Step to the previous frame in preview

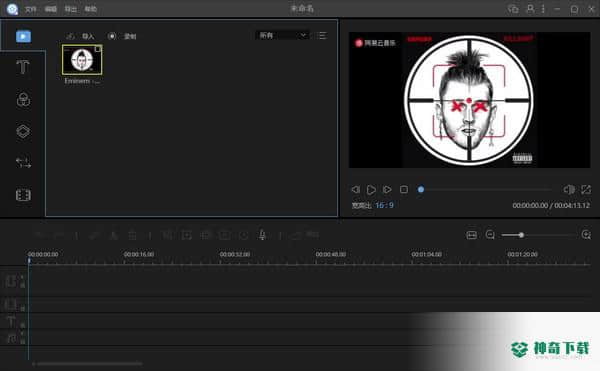click(355, 189)
